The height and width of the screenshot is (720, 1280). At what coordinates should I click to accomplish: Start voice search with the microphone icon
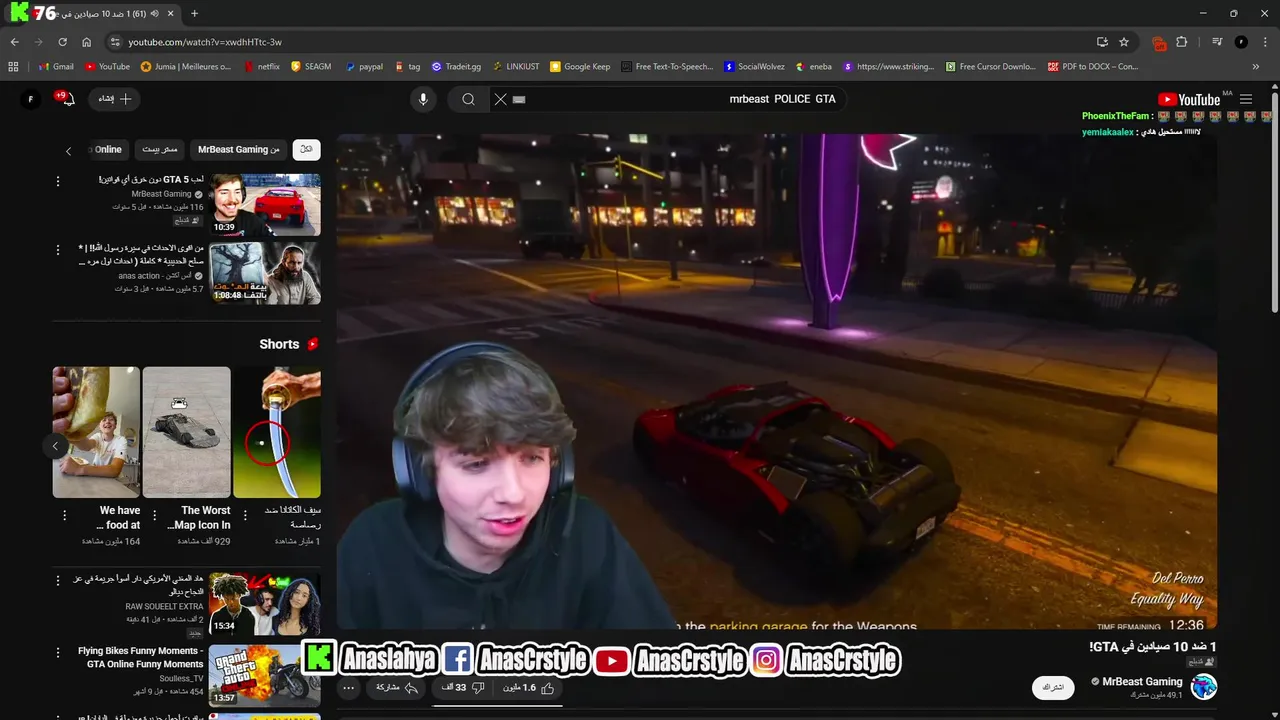(423, 99)
